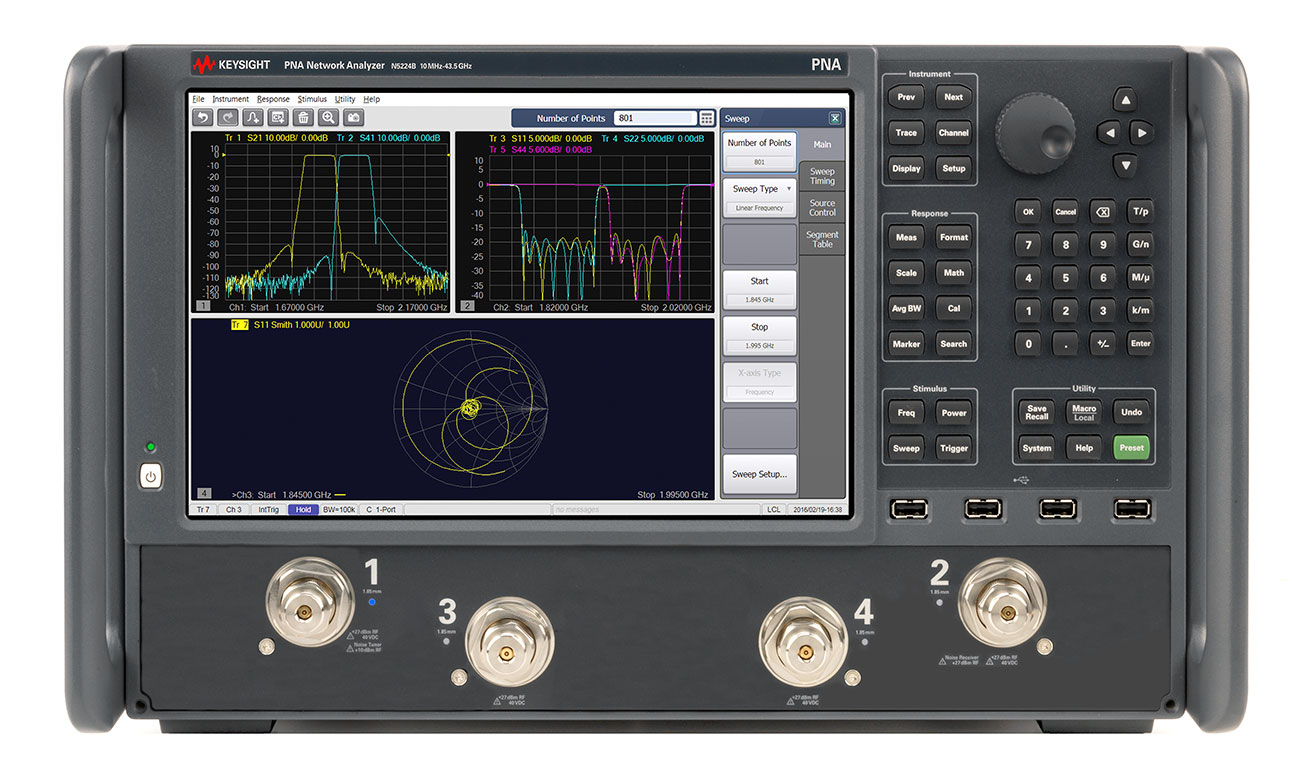Click the Undo icon in the toolbar
1300x780 pixels.
(x=203, y=118)
